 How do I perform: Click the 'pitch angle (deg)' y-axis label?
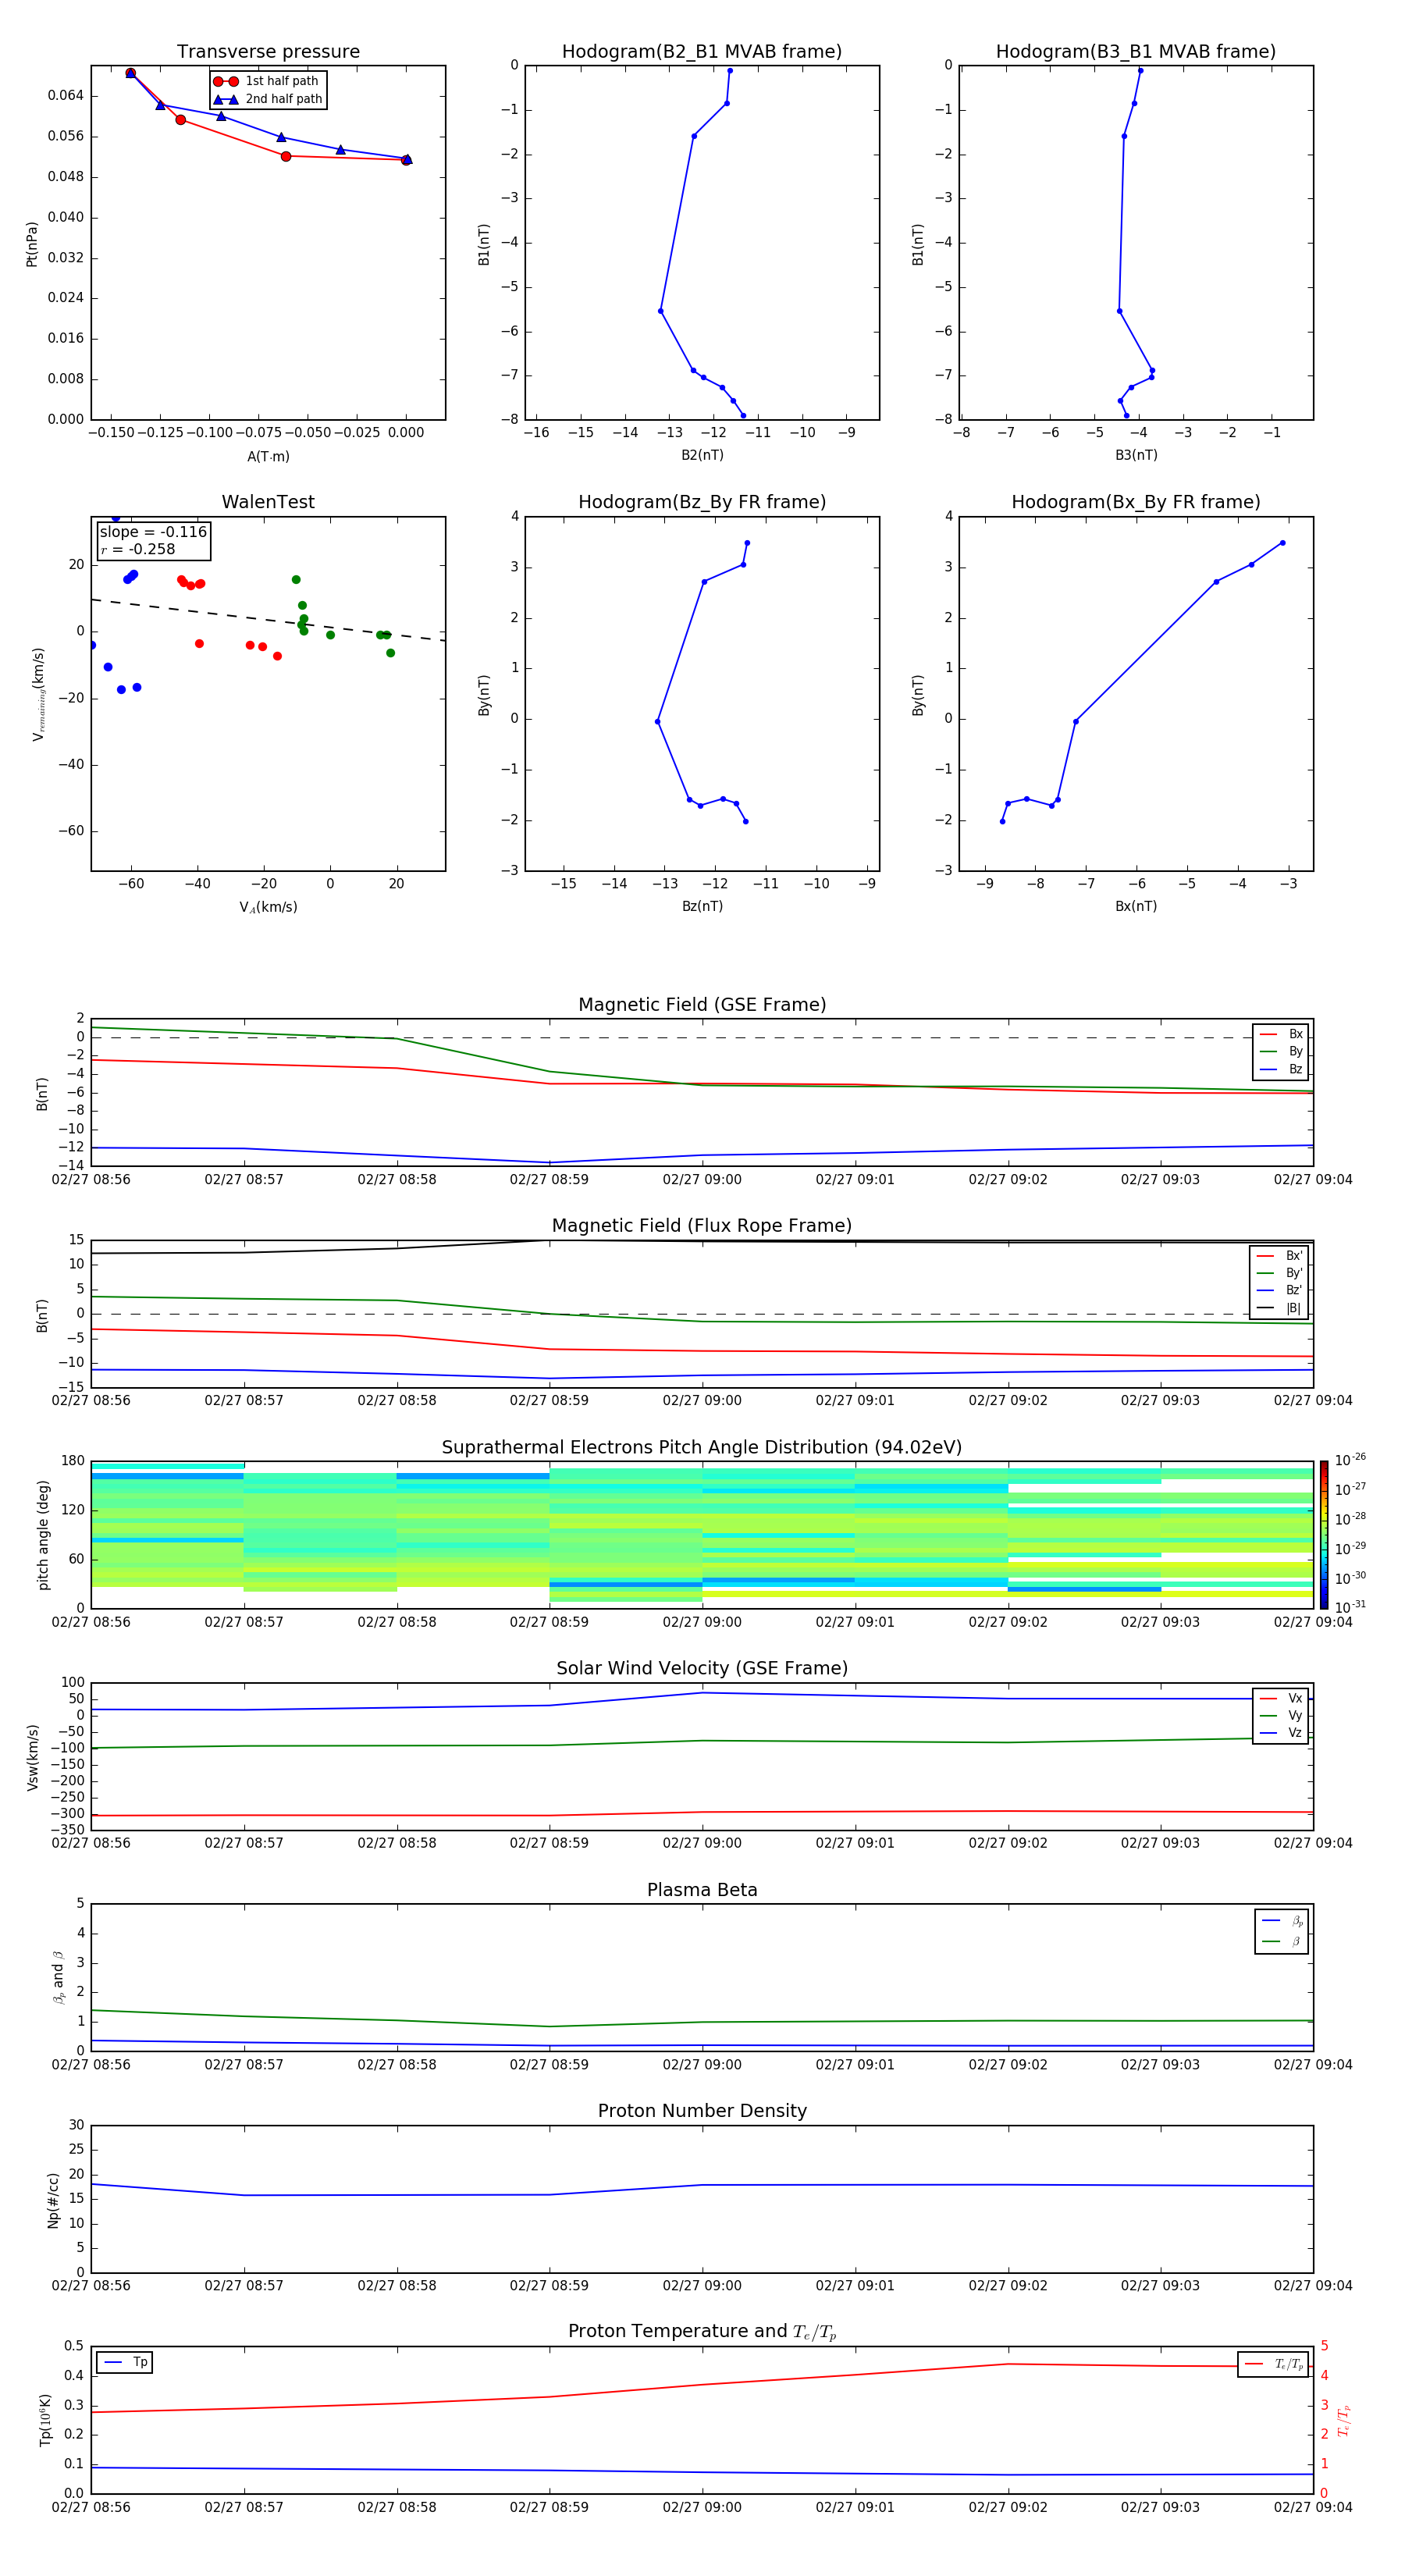pos(43,1535)
